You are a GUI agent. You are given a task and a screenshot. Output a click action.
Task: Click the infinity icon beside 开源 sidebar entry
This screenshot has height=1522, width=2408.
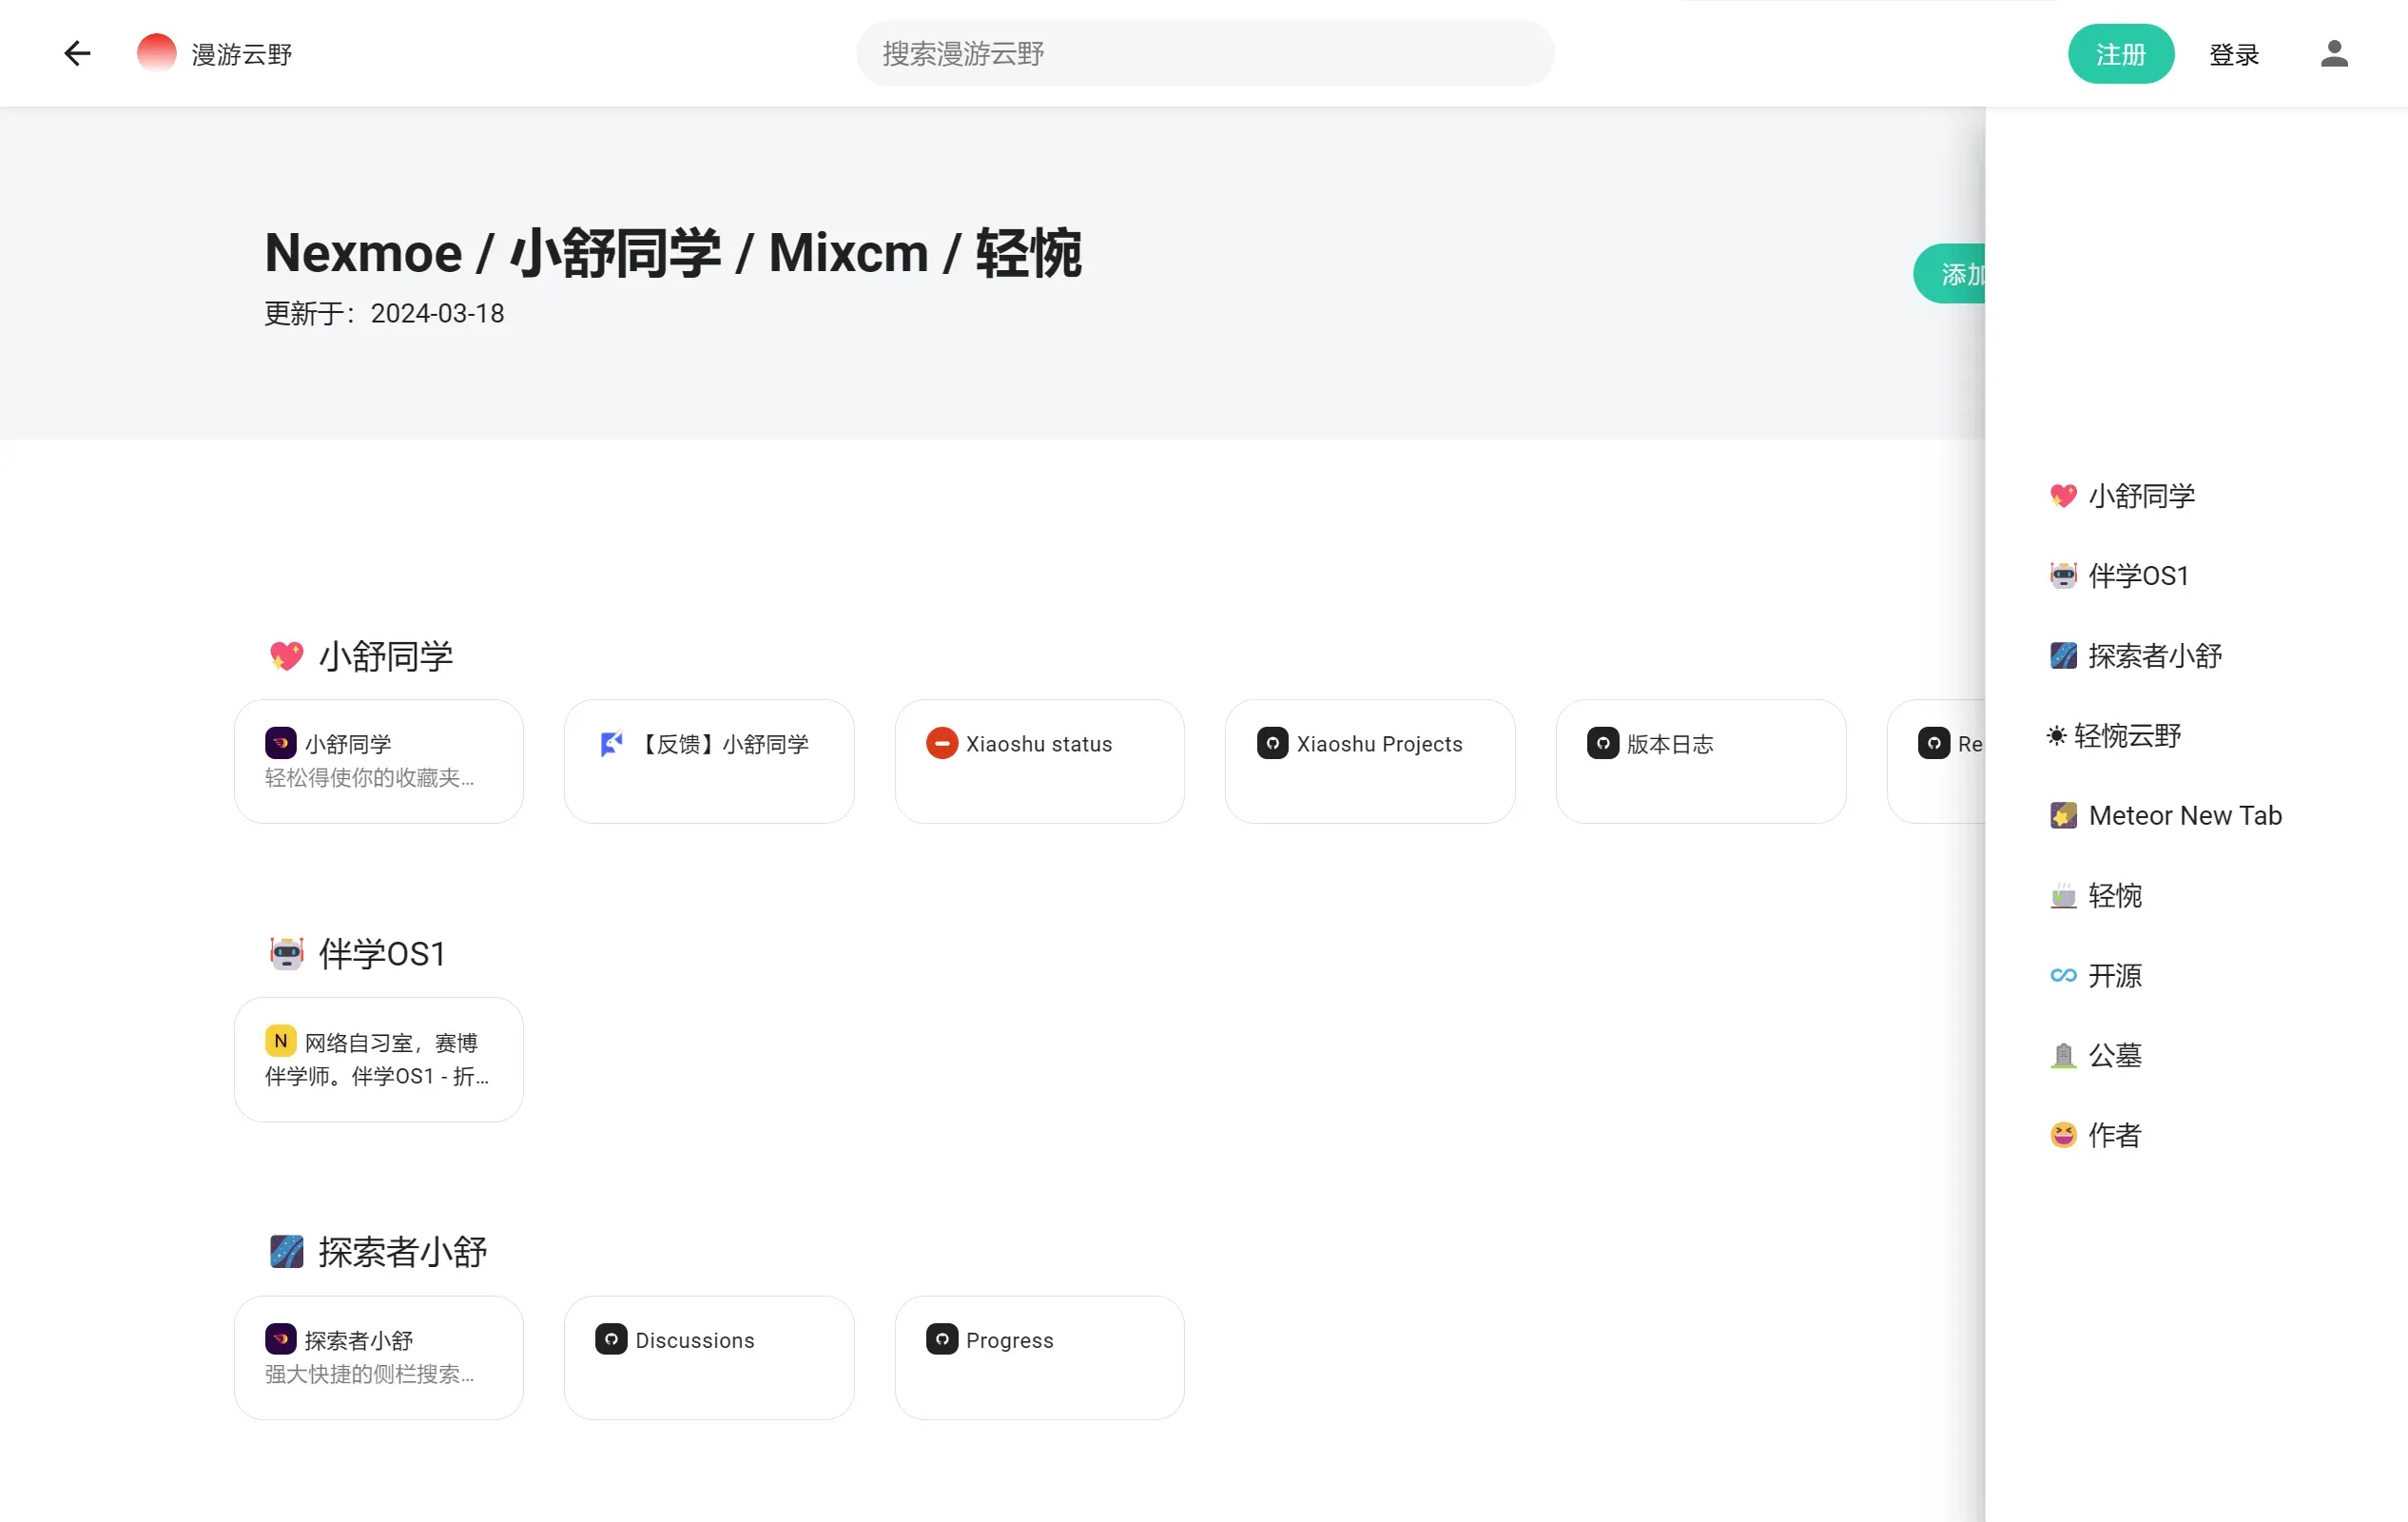click(x=2063, y=975)
